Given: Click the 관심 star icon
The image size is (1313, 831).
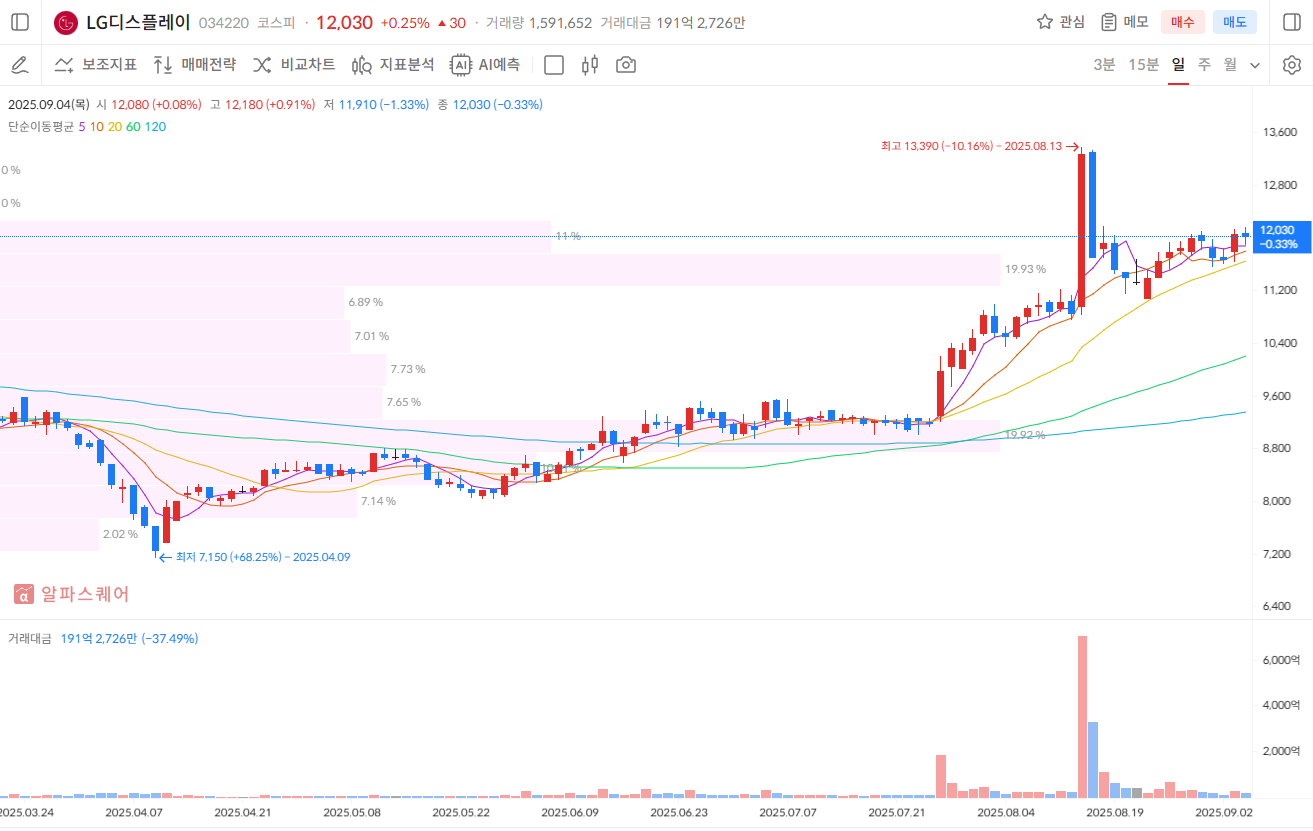Looking at the screenshot, I should (1045, 22).
